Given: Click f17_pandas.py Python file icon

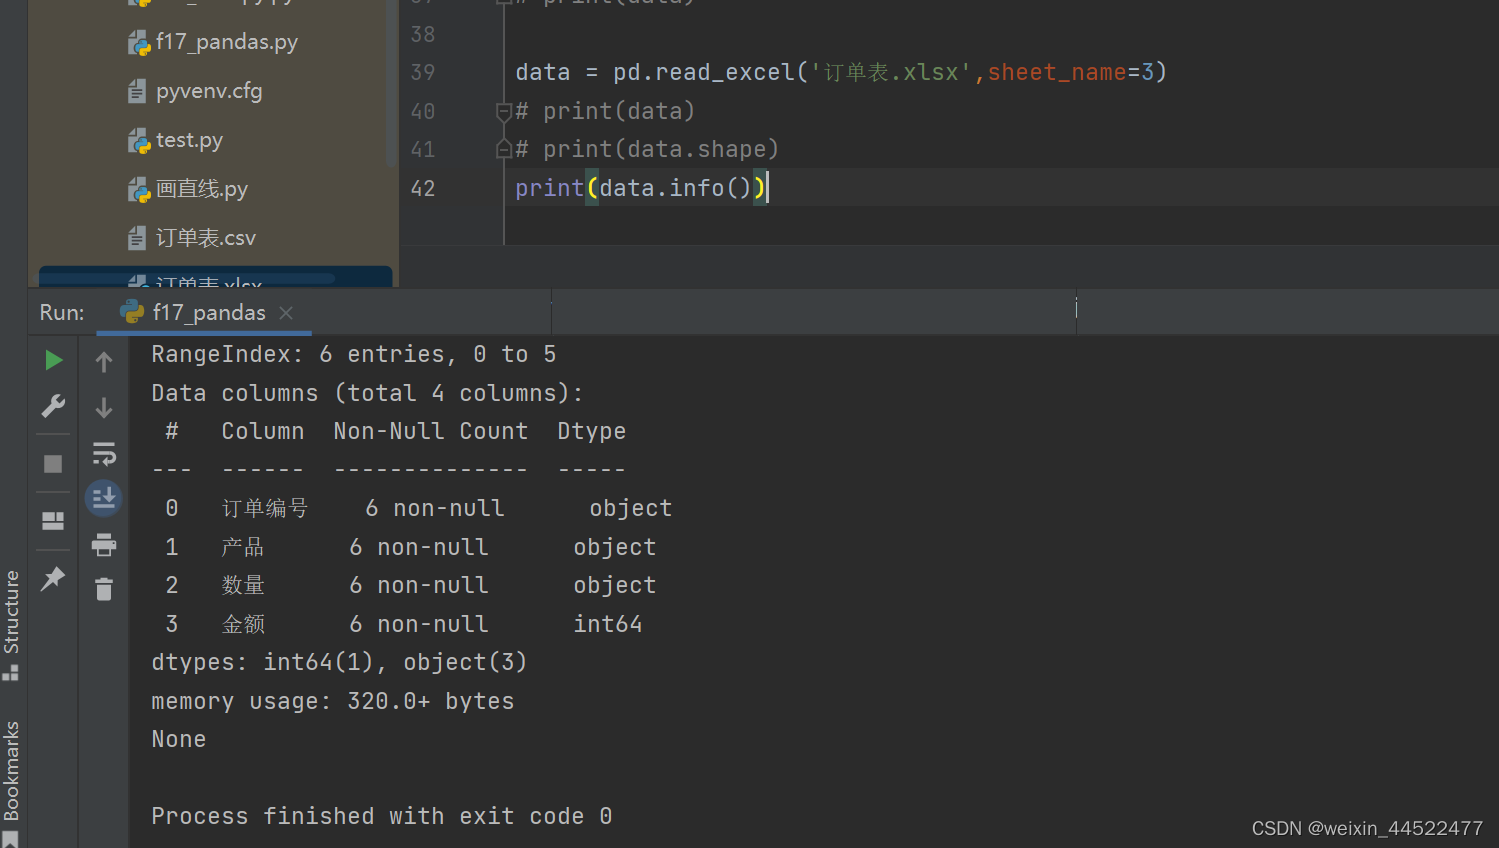Looking at the screenshot, I should click(x=139, y=43).
